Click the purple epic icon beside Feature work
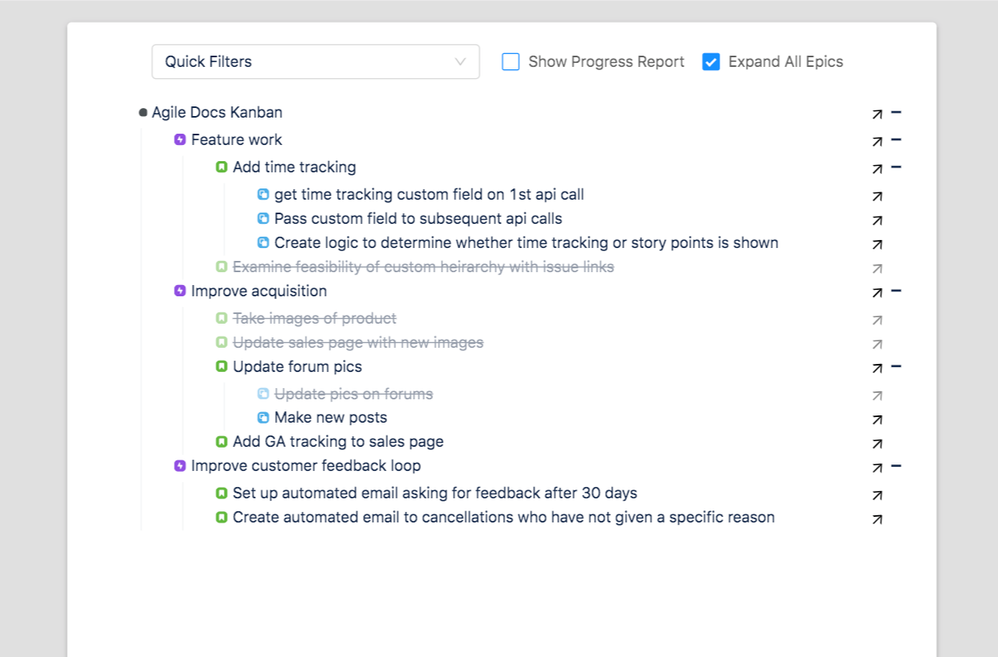 tap(178, 139)
